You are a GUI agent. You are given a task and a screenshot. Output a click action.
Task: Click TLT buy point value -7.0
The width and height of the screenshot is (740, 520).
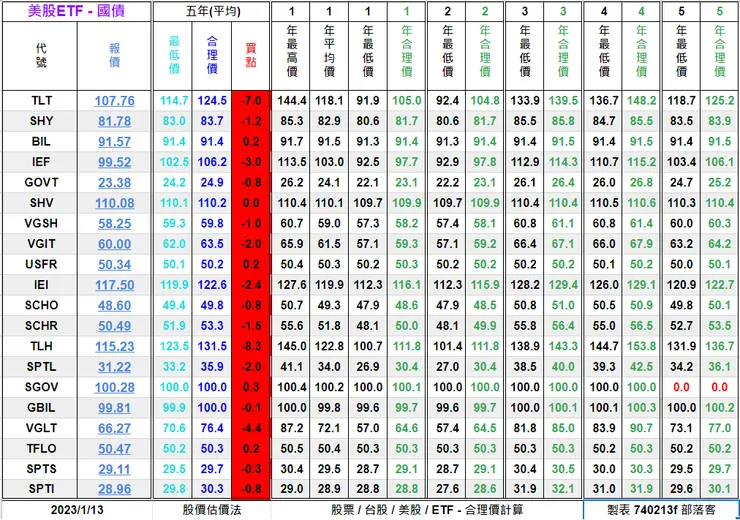coord(251,101)
